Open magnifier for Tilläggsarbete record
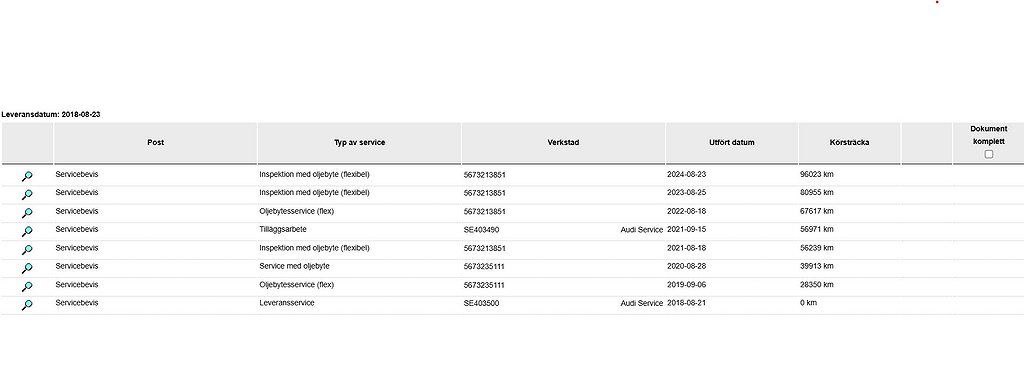The width and height of the screenshot is (1024, 373). coord(27,231)
